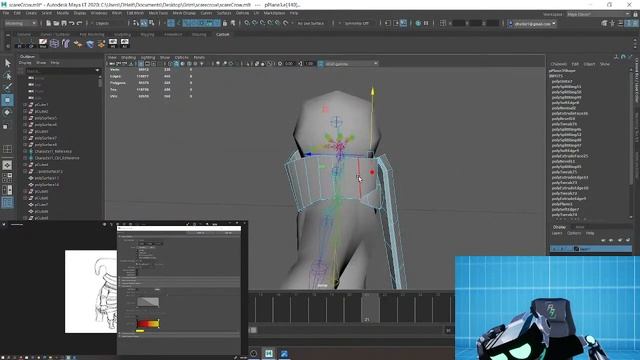Click the red-to-yellow color ramp
This screenshot has width=640, height=360.
click(x=148, y=324)
